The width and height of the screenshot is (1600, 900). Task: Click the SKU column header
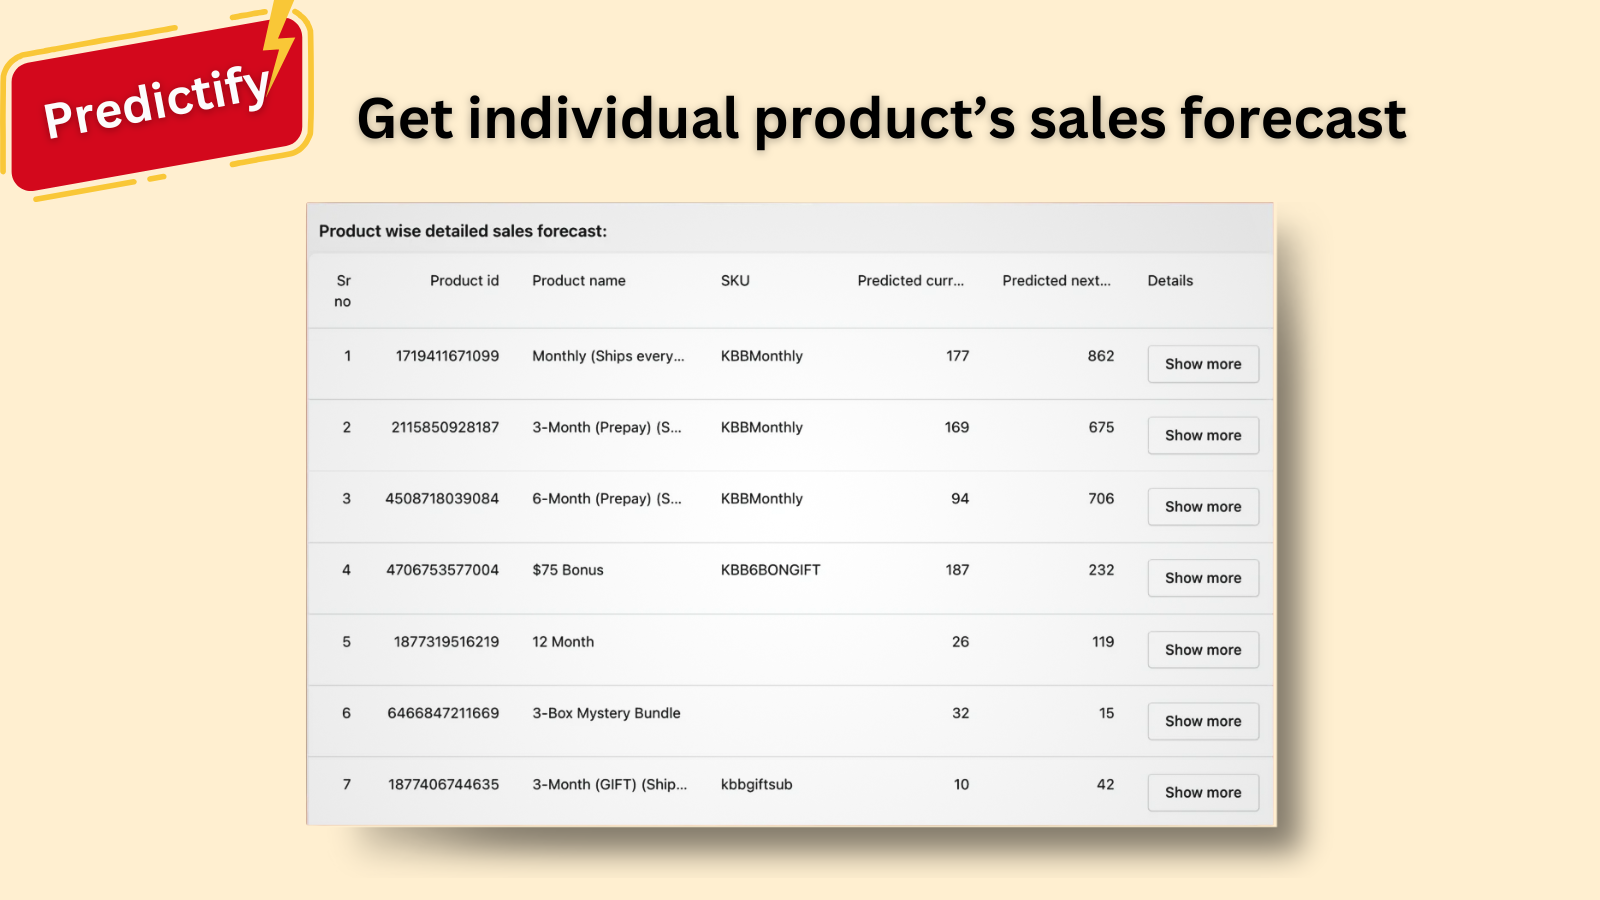point(735,281)
